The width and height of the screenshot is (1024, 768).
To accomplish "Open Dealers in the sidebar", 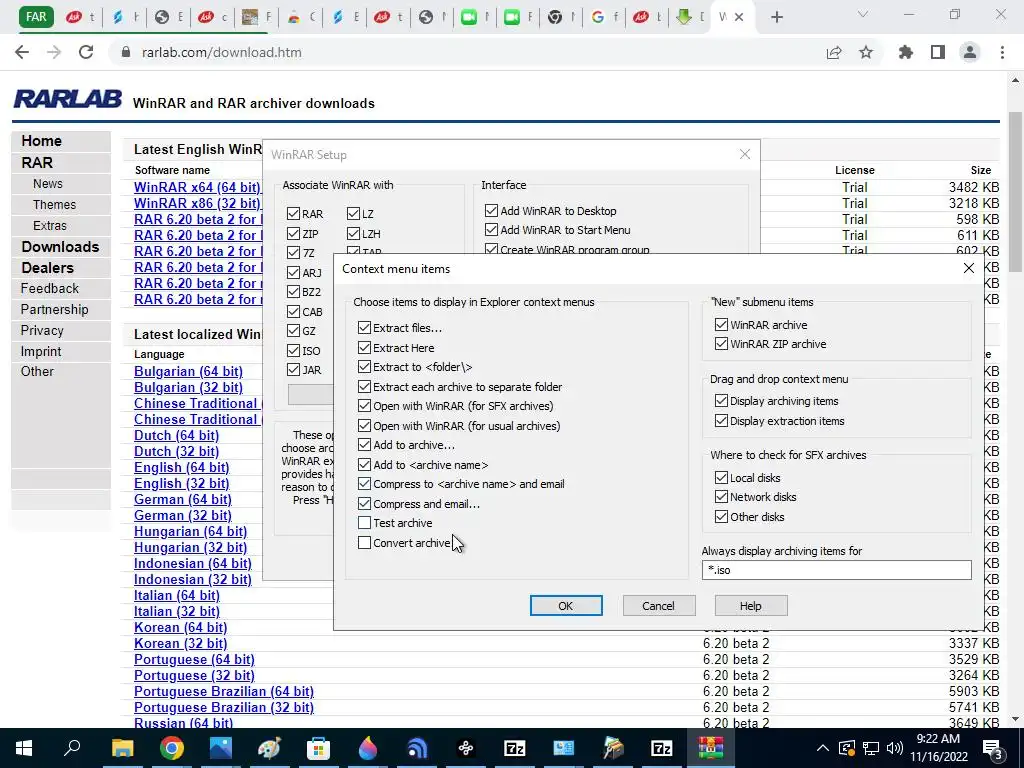I will (x=47, y=267).
